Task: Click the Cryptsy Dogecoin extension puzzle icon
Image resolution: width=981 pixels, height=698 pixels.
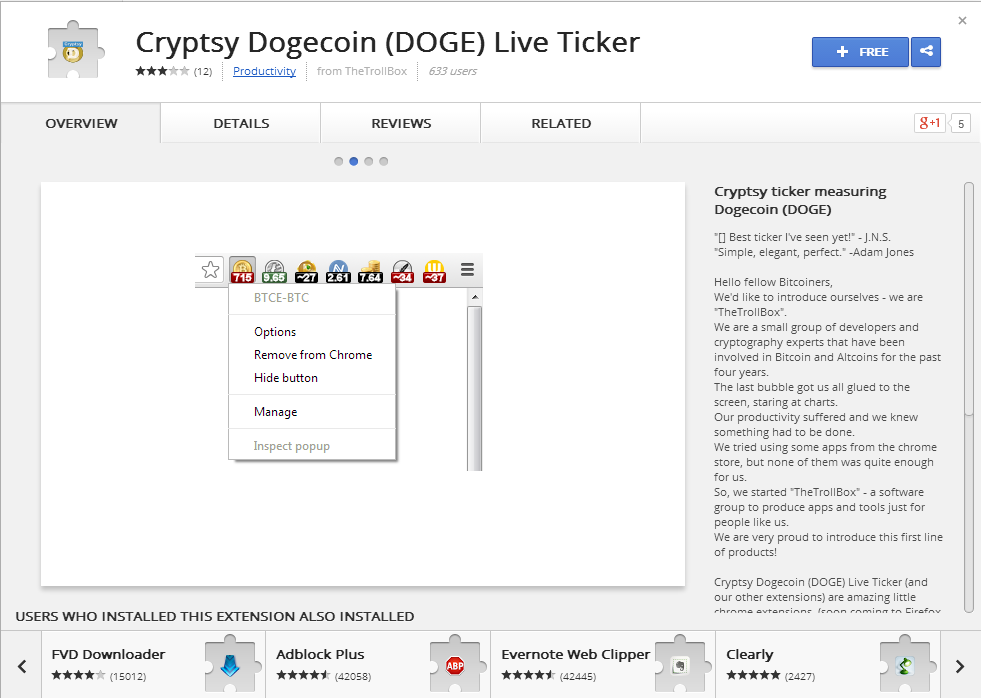Action: (75, 49)
